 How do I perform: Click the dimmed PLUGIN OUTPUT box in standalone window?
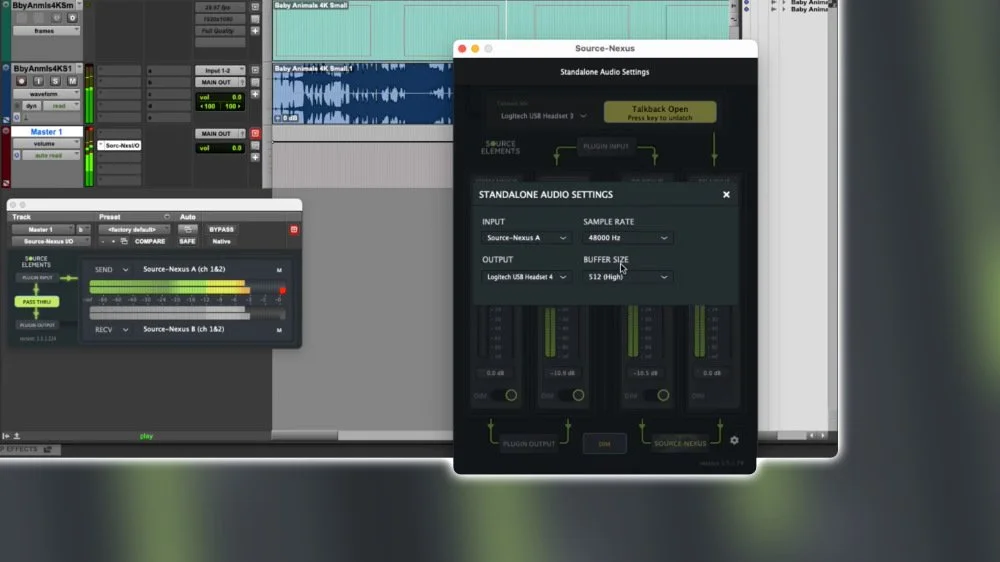click(x=529, y=443)
